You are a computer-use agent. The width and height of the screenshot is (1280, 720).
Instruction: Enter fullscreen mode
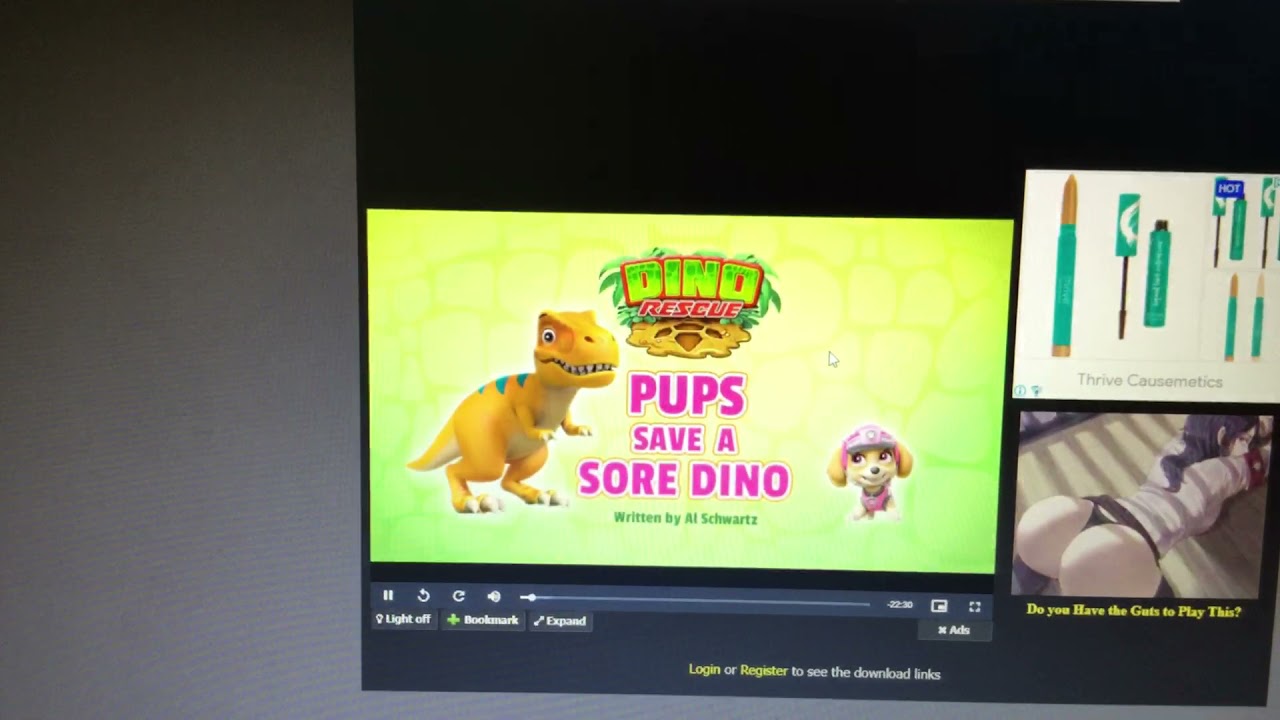pyautogui.click(x=975, y=606)
